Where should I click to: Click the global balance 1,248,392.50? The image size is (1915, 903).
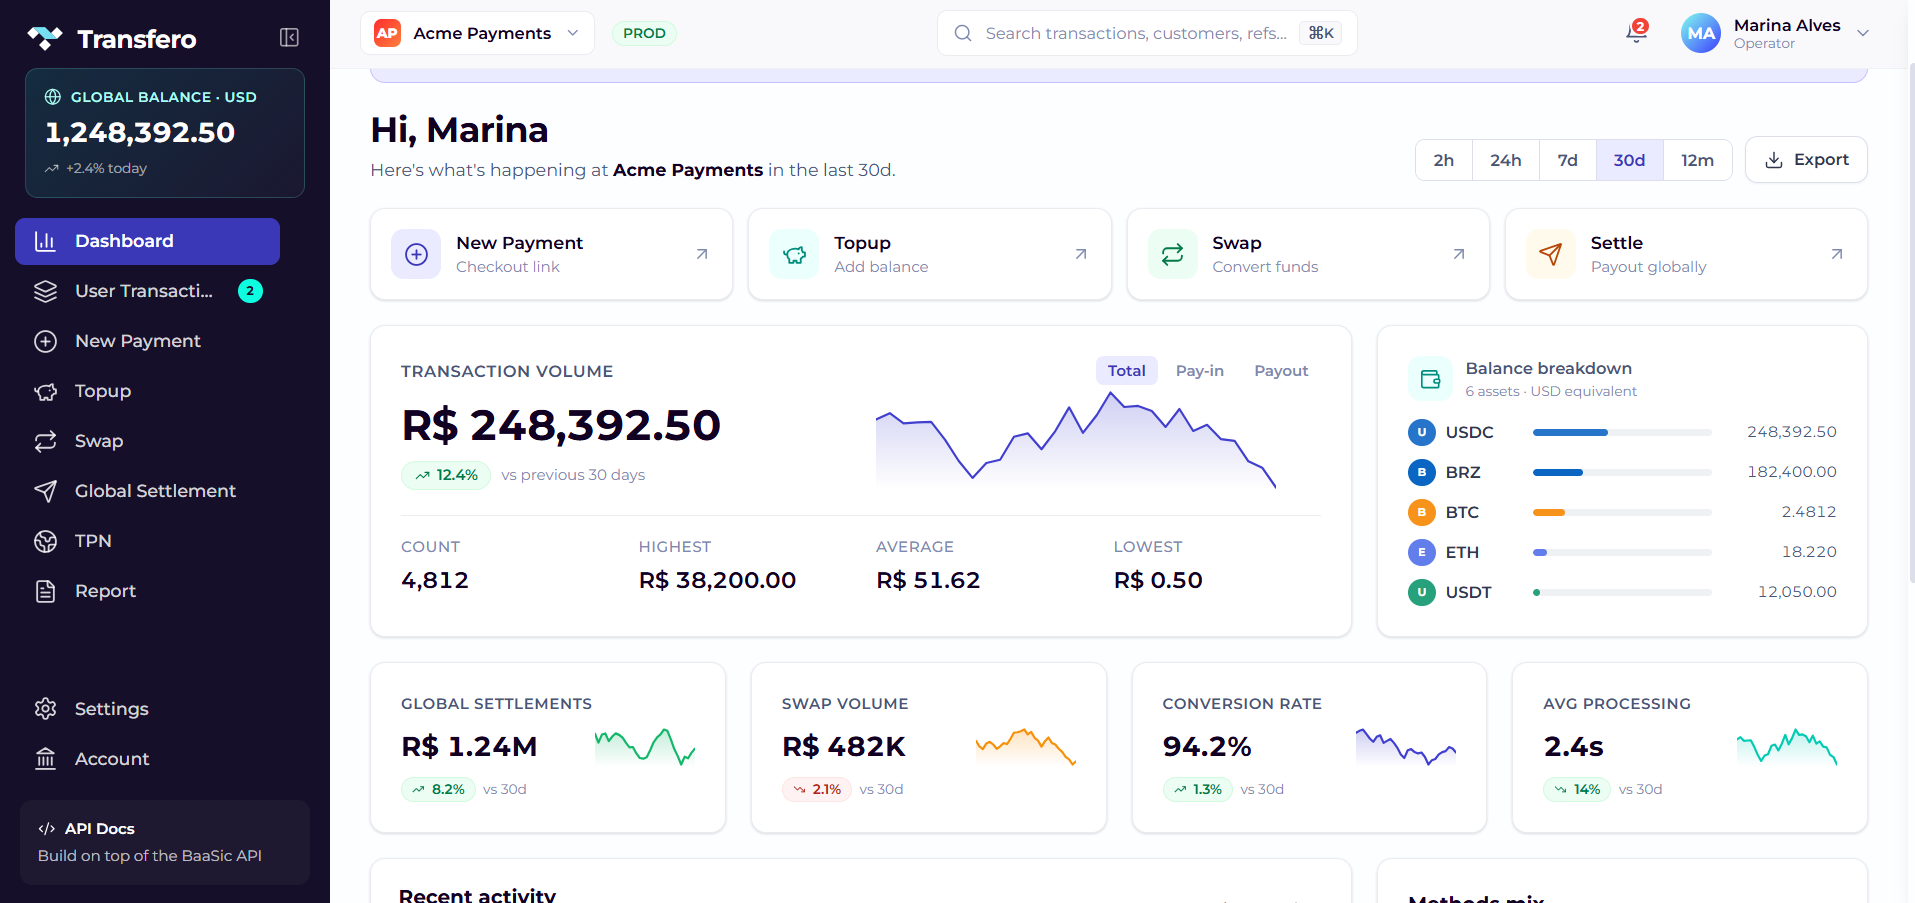[140, 132]
